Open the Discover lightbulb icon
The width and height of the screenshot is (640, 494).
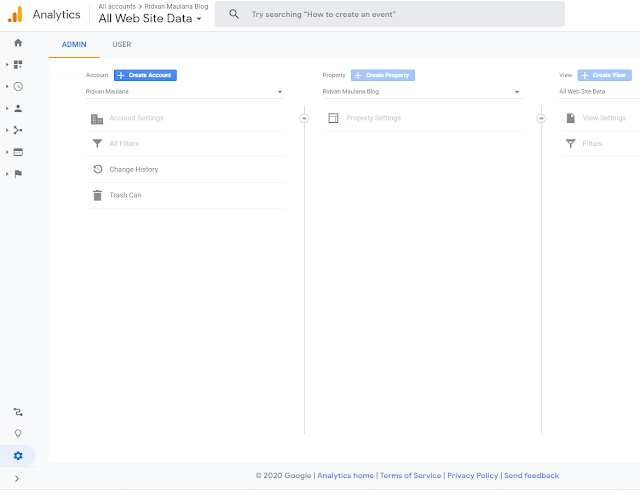[x=18, y=434]
